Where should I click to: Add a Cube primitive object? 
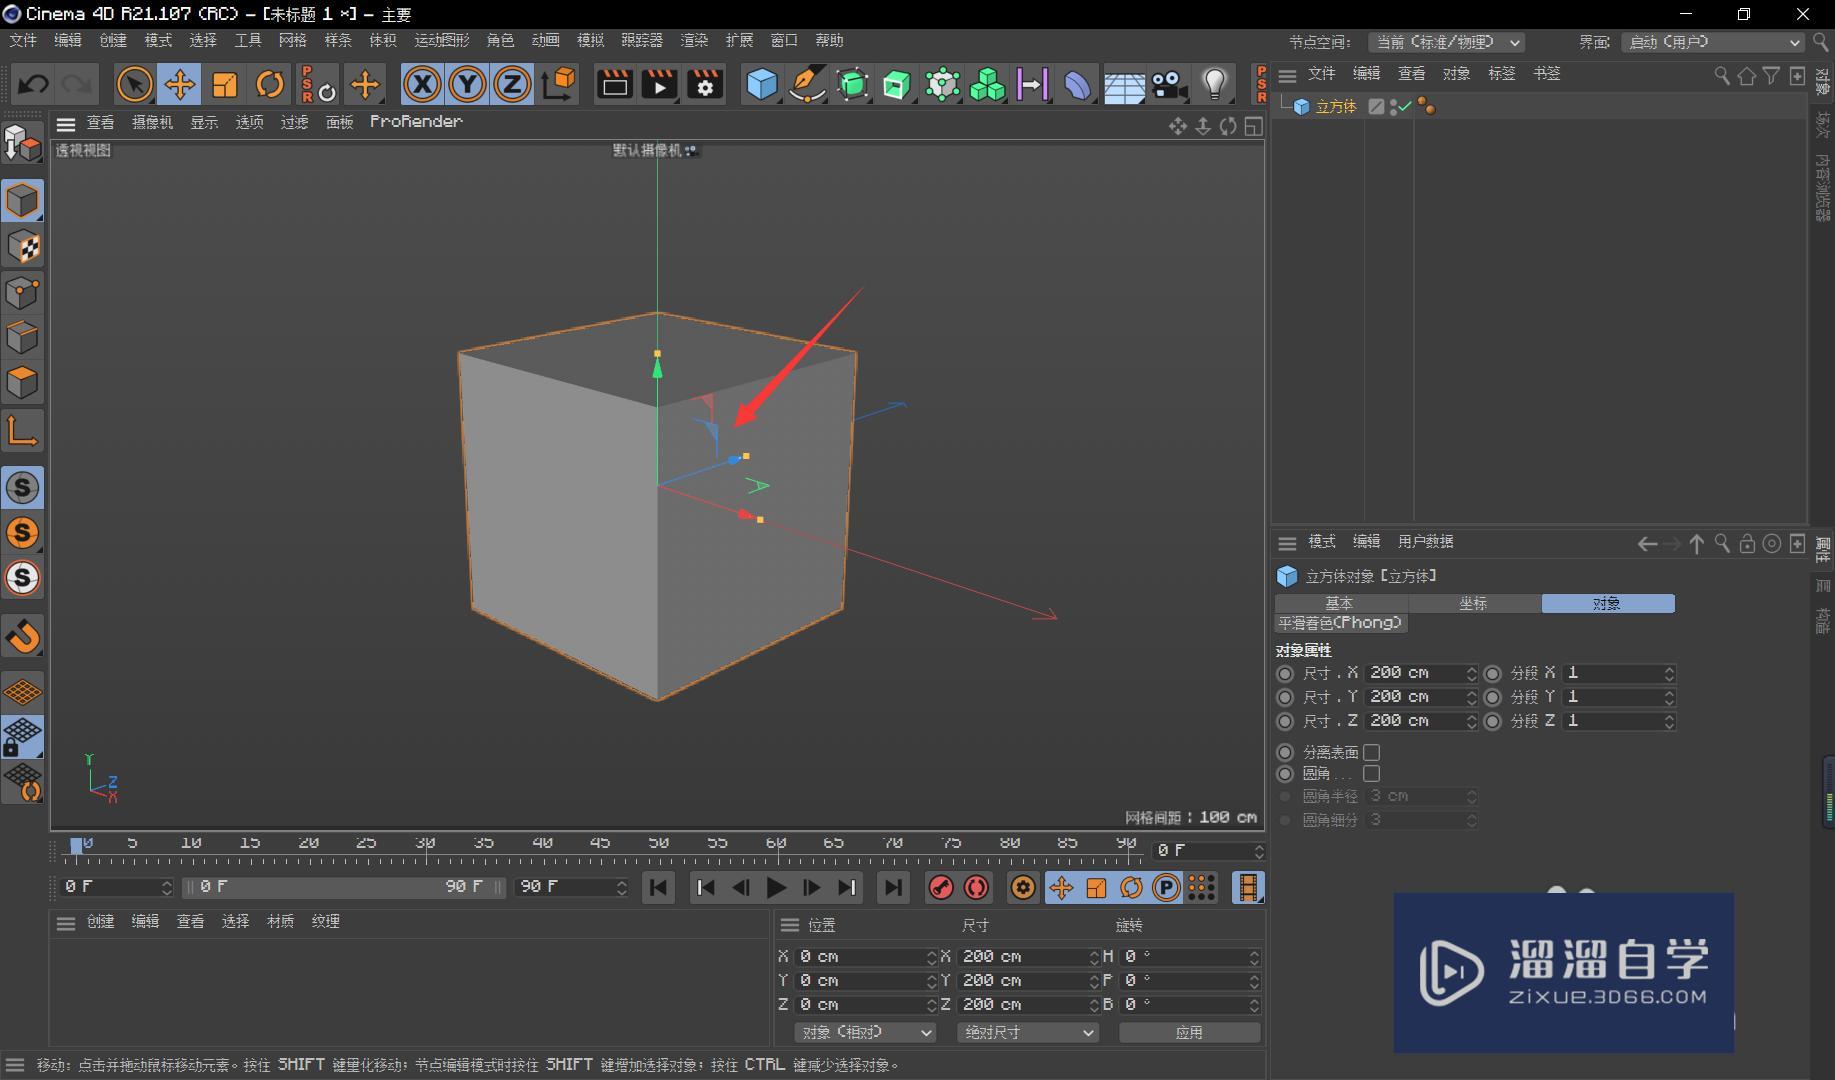(762, 85)
